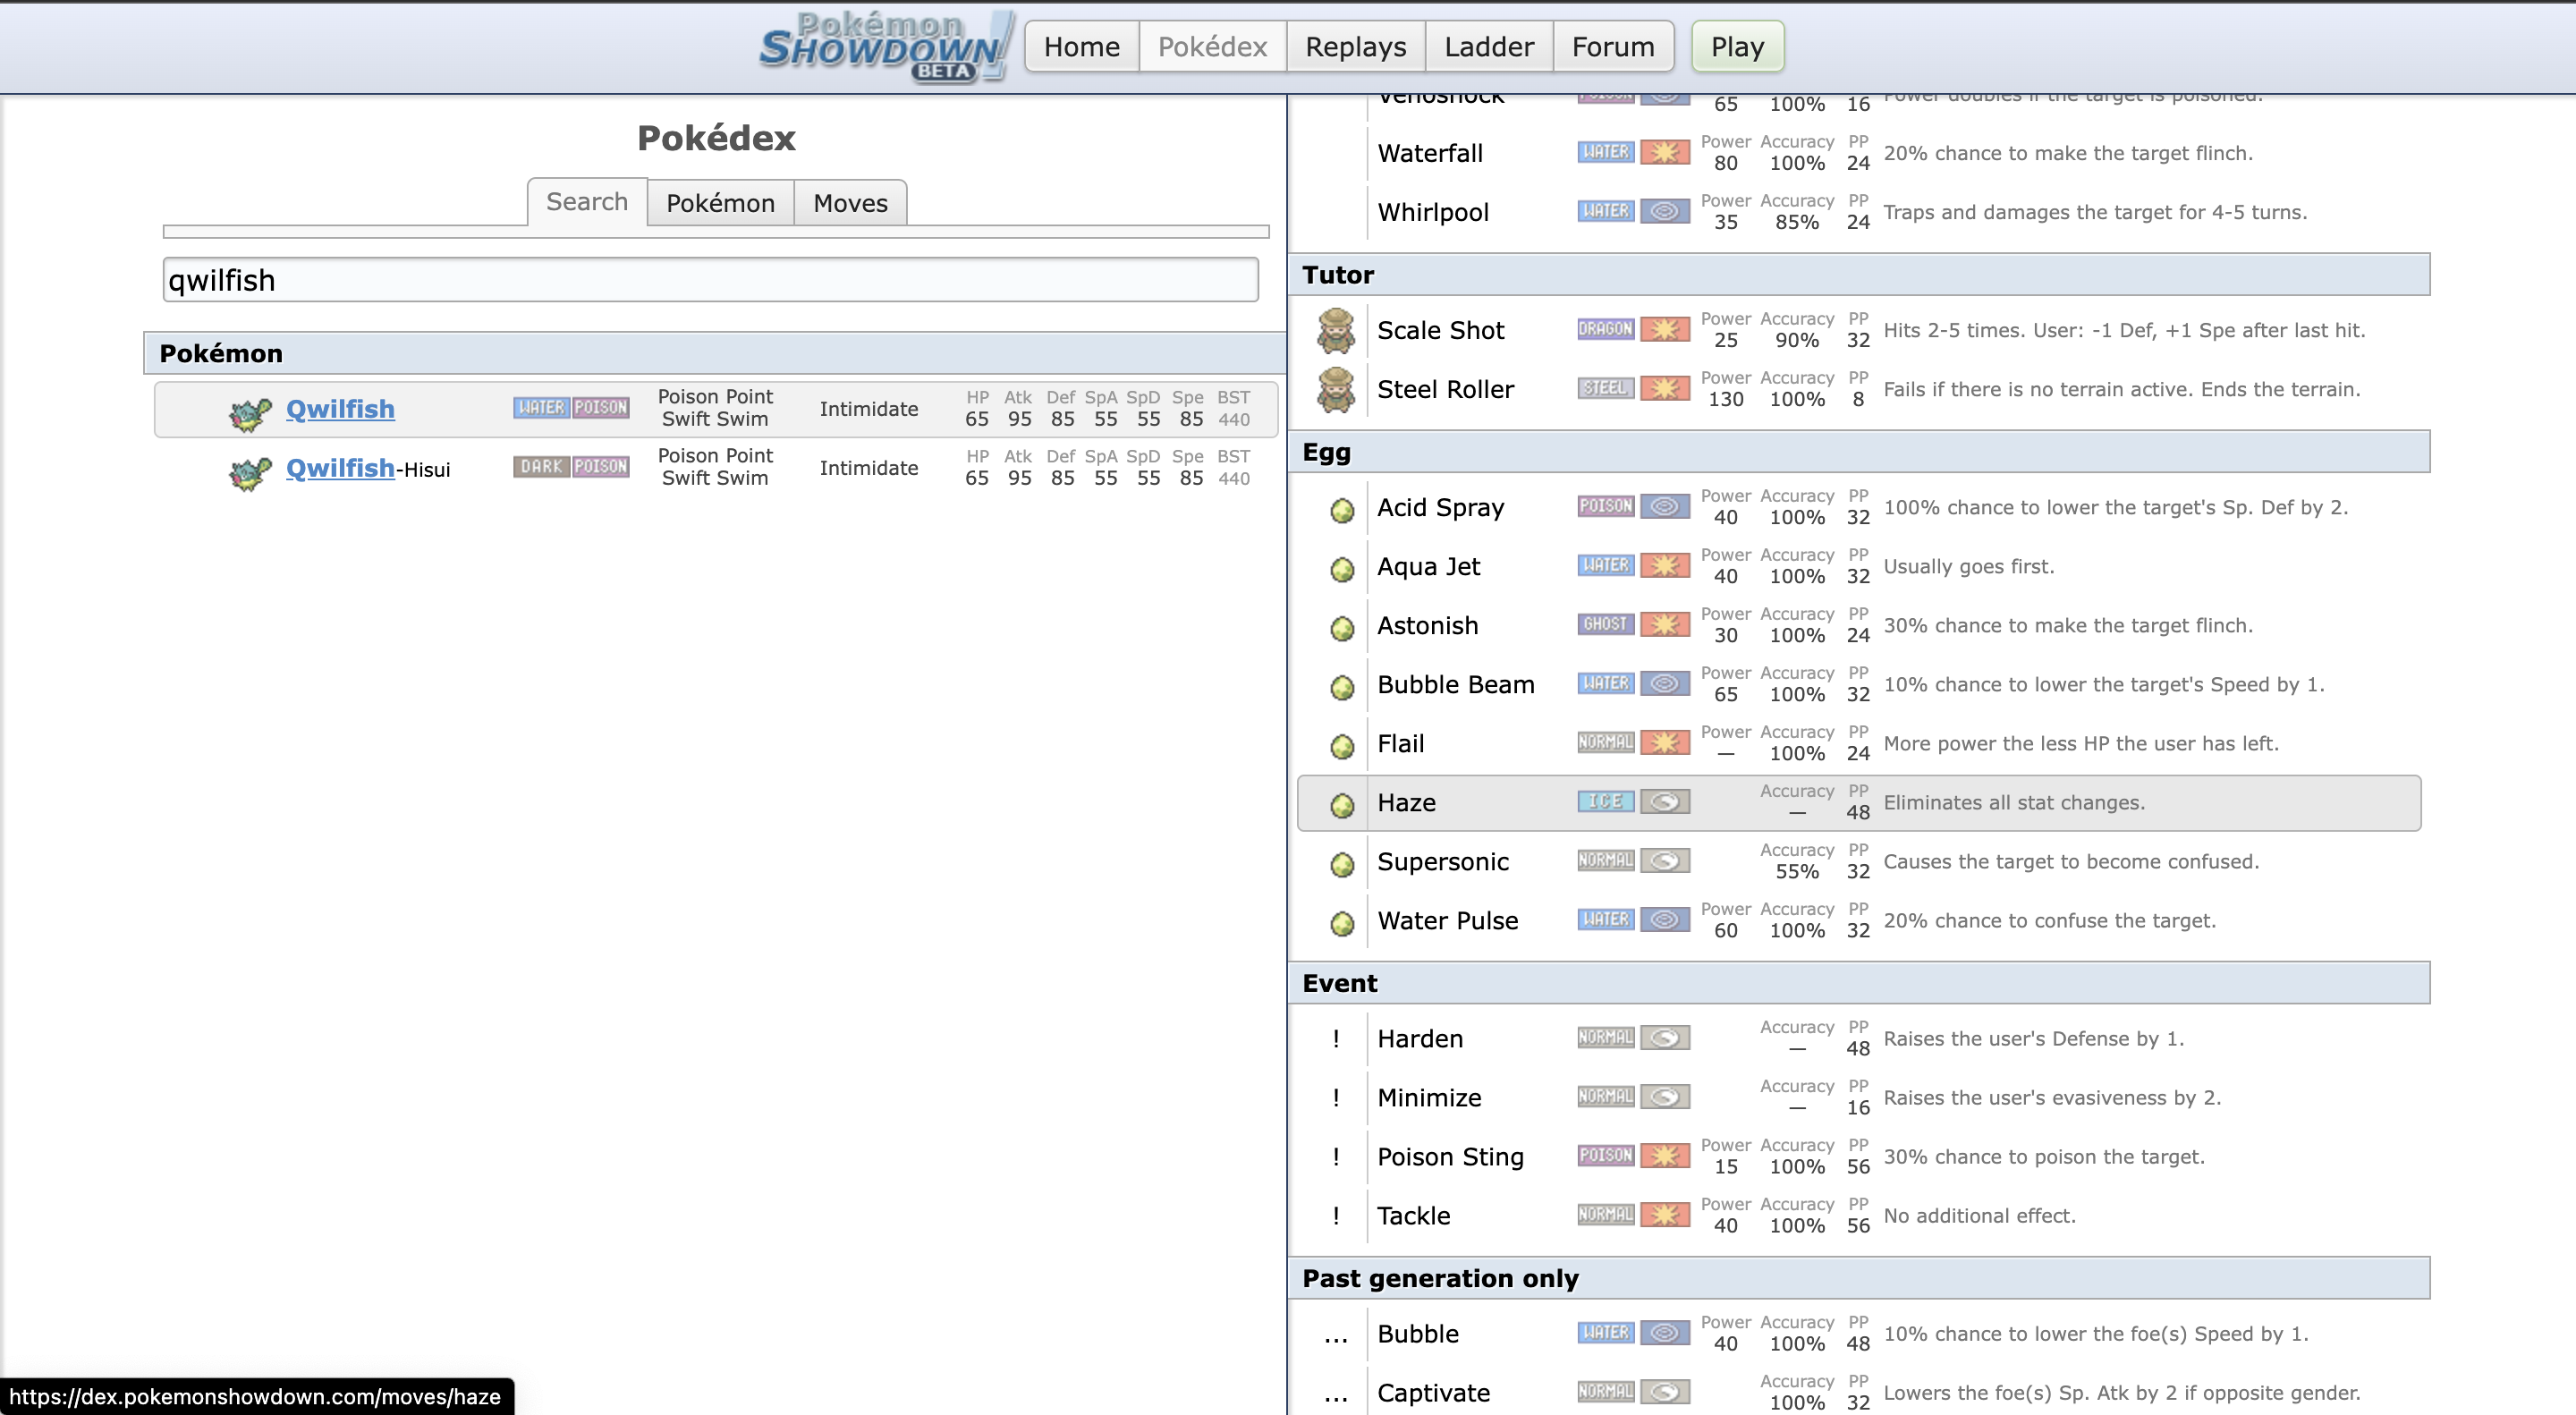Image resolution: width=2576 pixels, height=1415 pixels.
Task: Open the Qwilfish link
Action: pyautogui.click(x=340, y=409)
